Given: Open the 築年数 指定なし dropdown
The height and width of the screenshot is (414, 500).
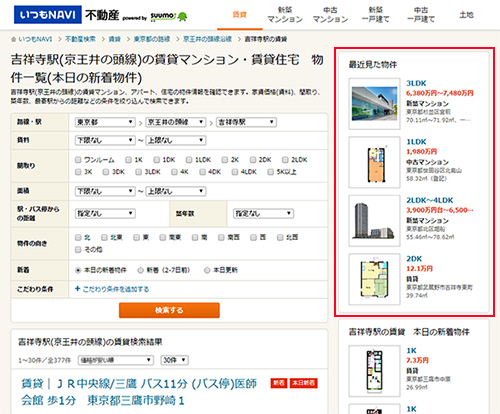Looking at the screenshot, I should coord(263,213).
